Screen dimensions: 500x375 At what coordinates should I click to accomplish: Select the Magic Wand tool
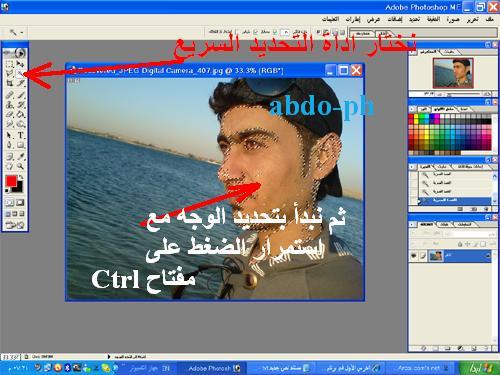(x=20, y=73)
